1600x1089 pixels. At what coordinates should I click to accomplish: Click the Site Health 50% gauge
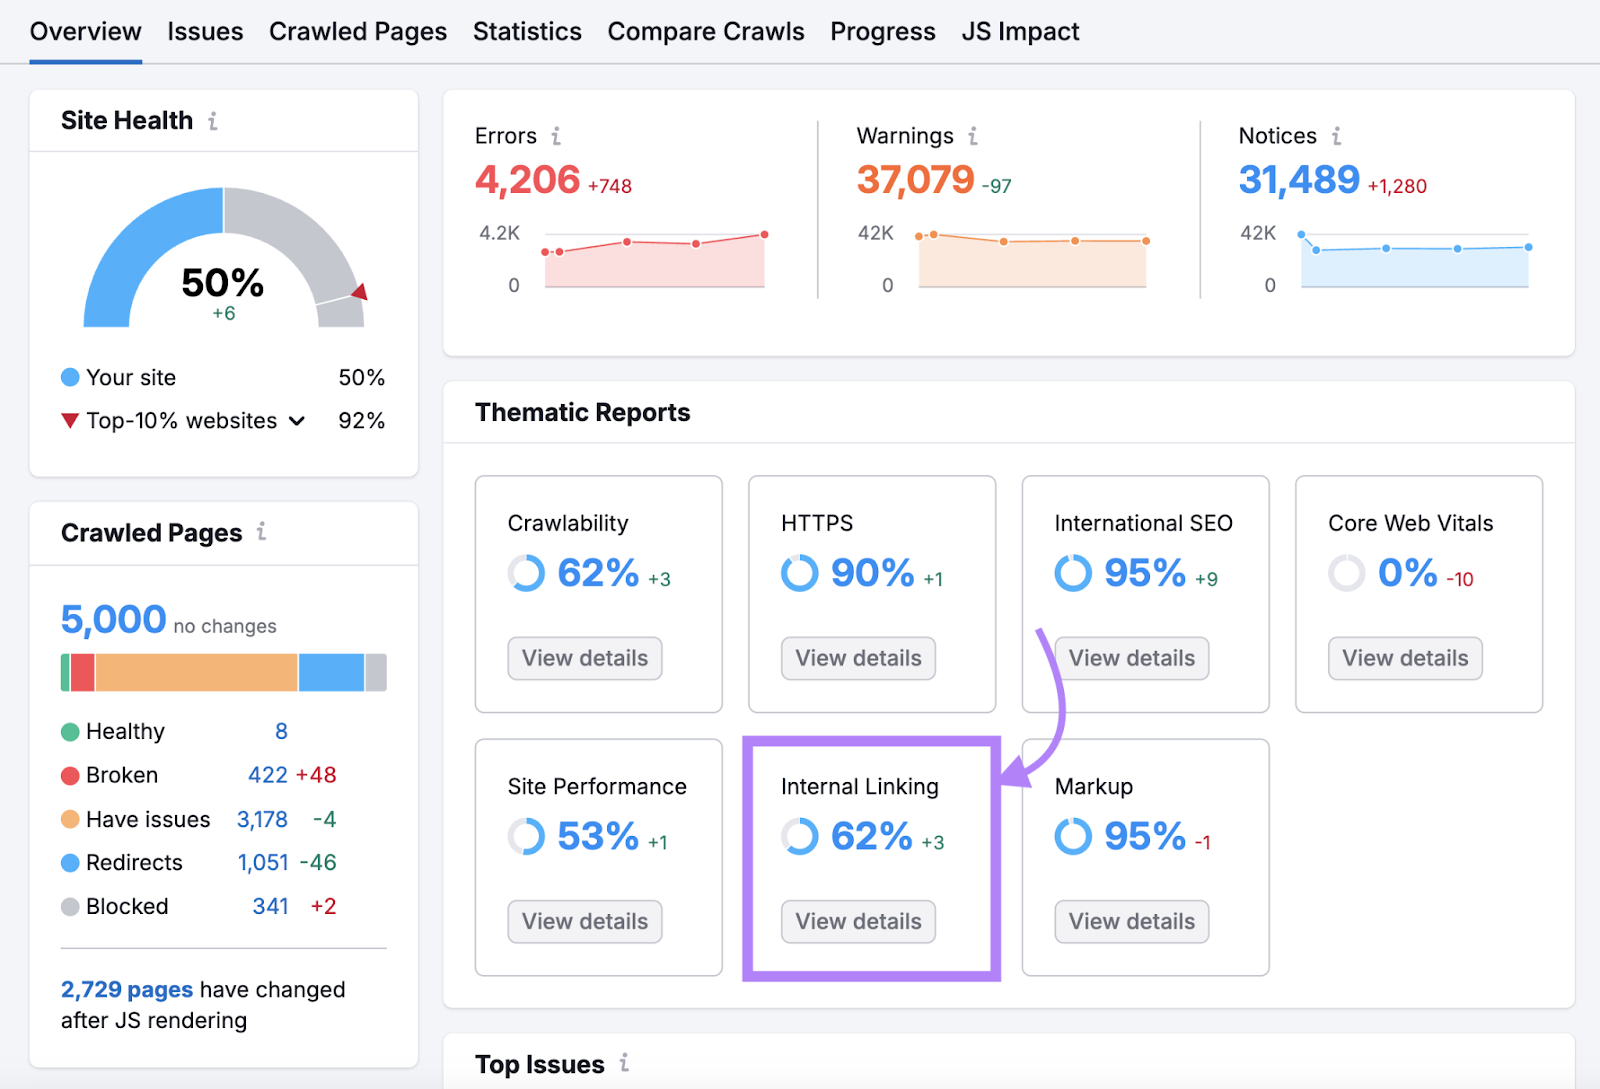pyautogui.click(x=224, y=258)
